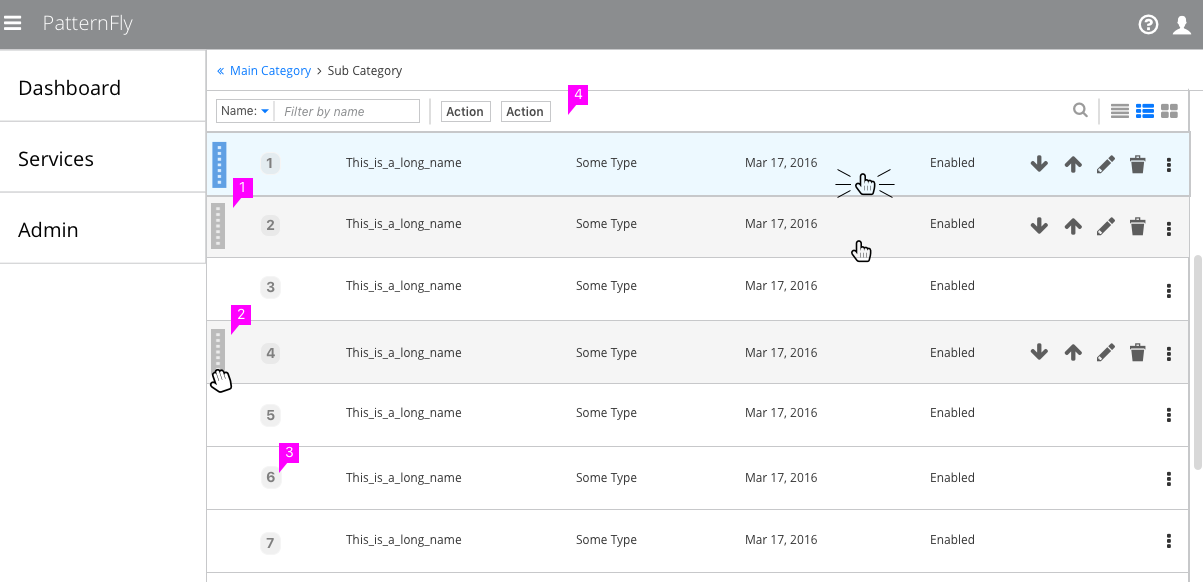Edit row 2 with pencil icon
Screen dimensions: 1203x582
click(x=1105, y=227)
